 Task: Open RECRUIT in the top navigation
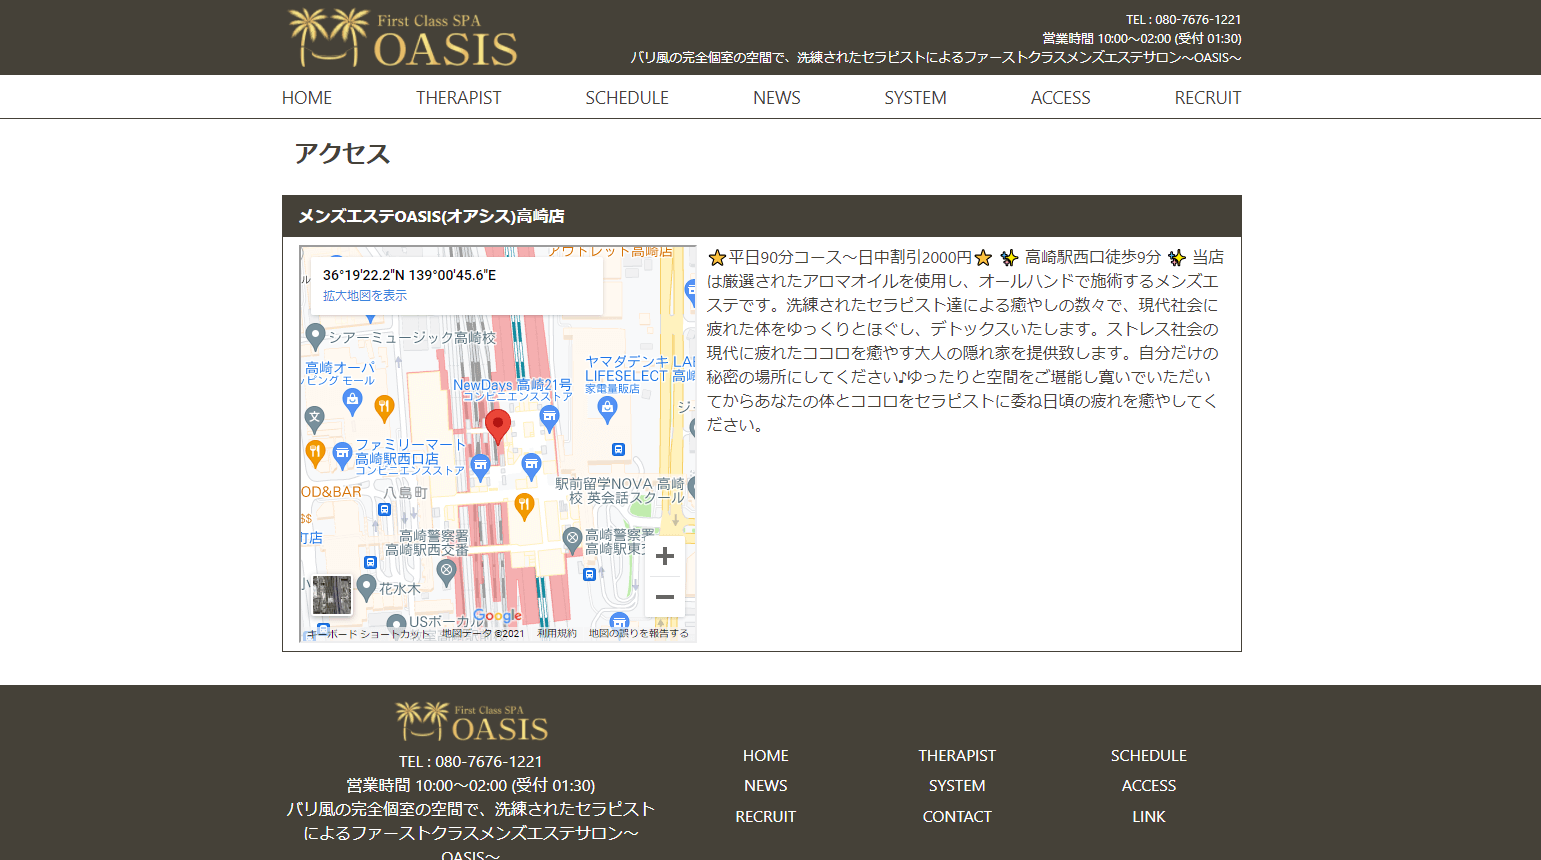coord(1208,98)
